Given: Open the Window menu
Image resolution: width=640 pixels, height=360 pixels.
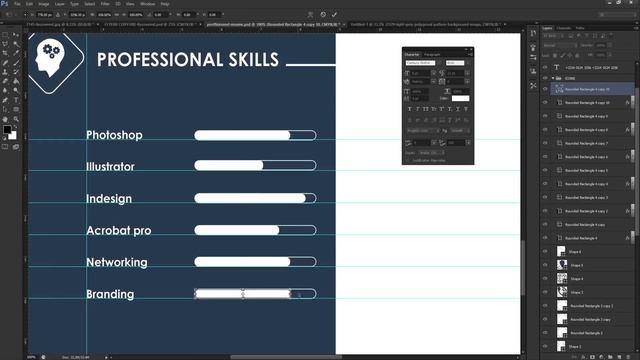Looking at the screenshot, I should (147, 4).
